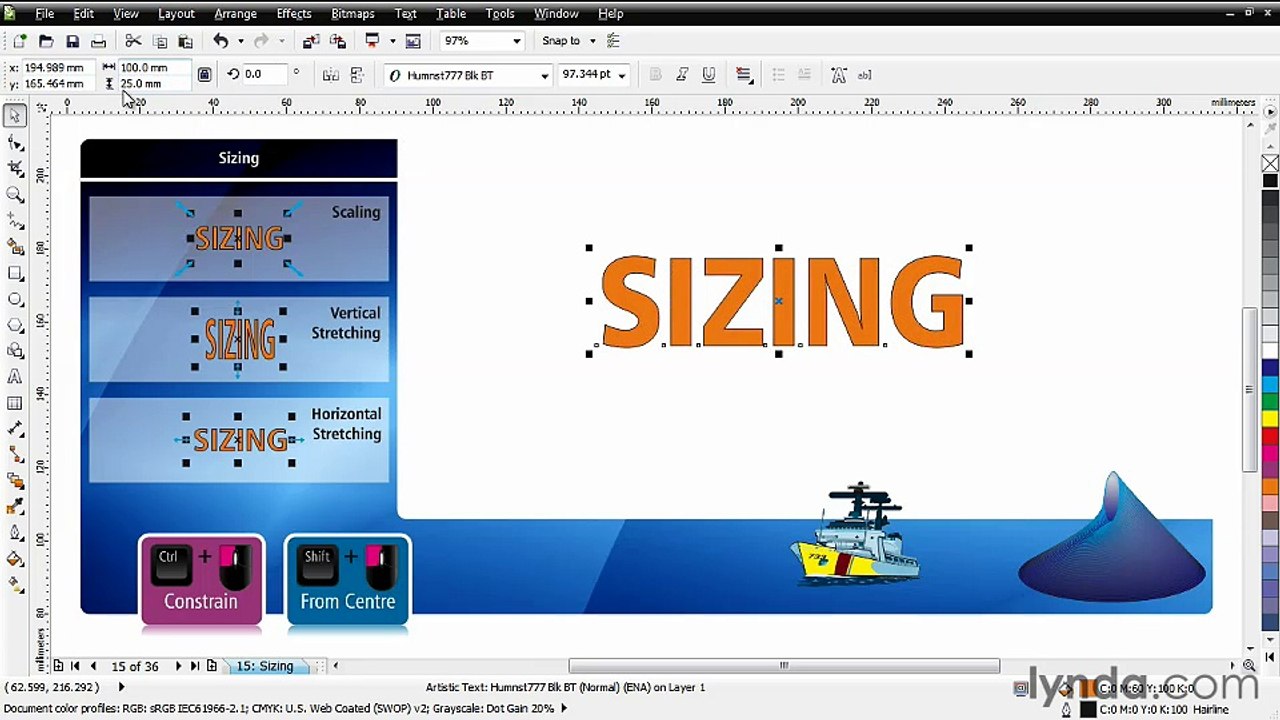The image size is (1280, 720).
Task: Select the Zoom tool in the toolbox
Action: [15, 195]
